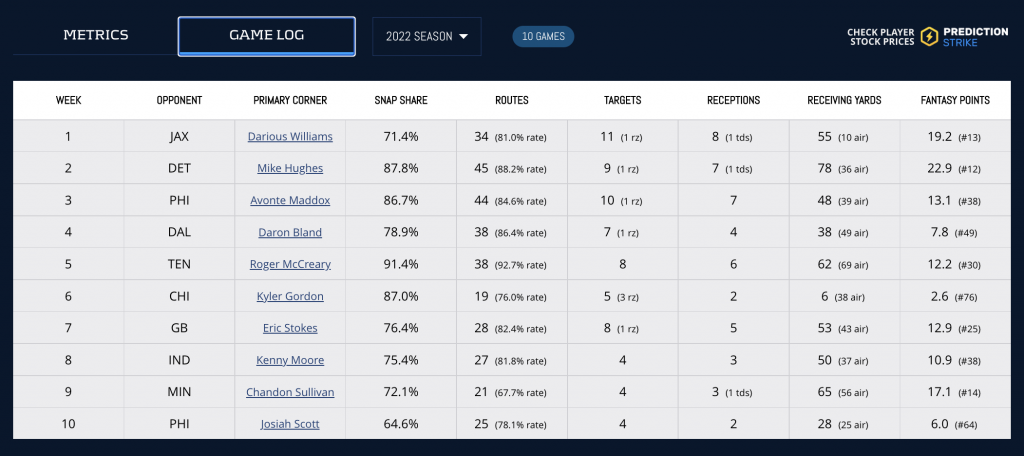This screenshot has width=1024, height=456.
Task: Open the 2022 Season dropdown
Action: (426, 36)
